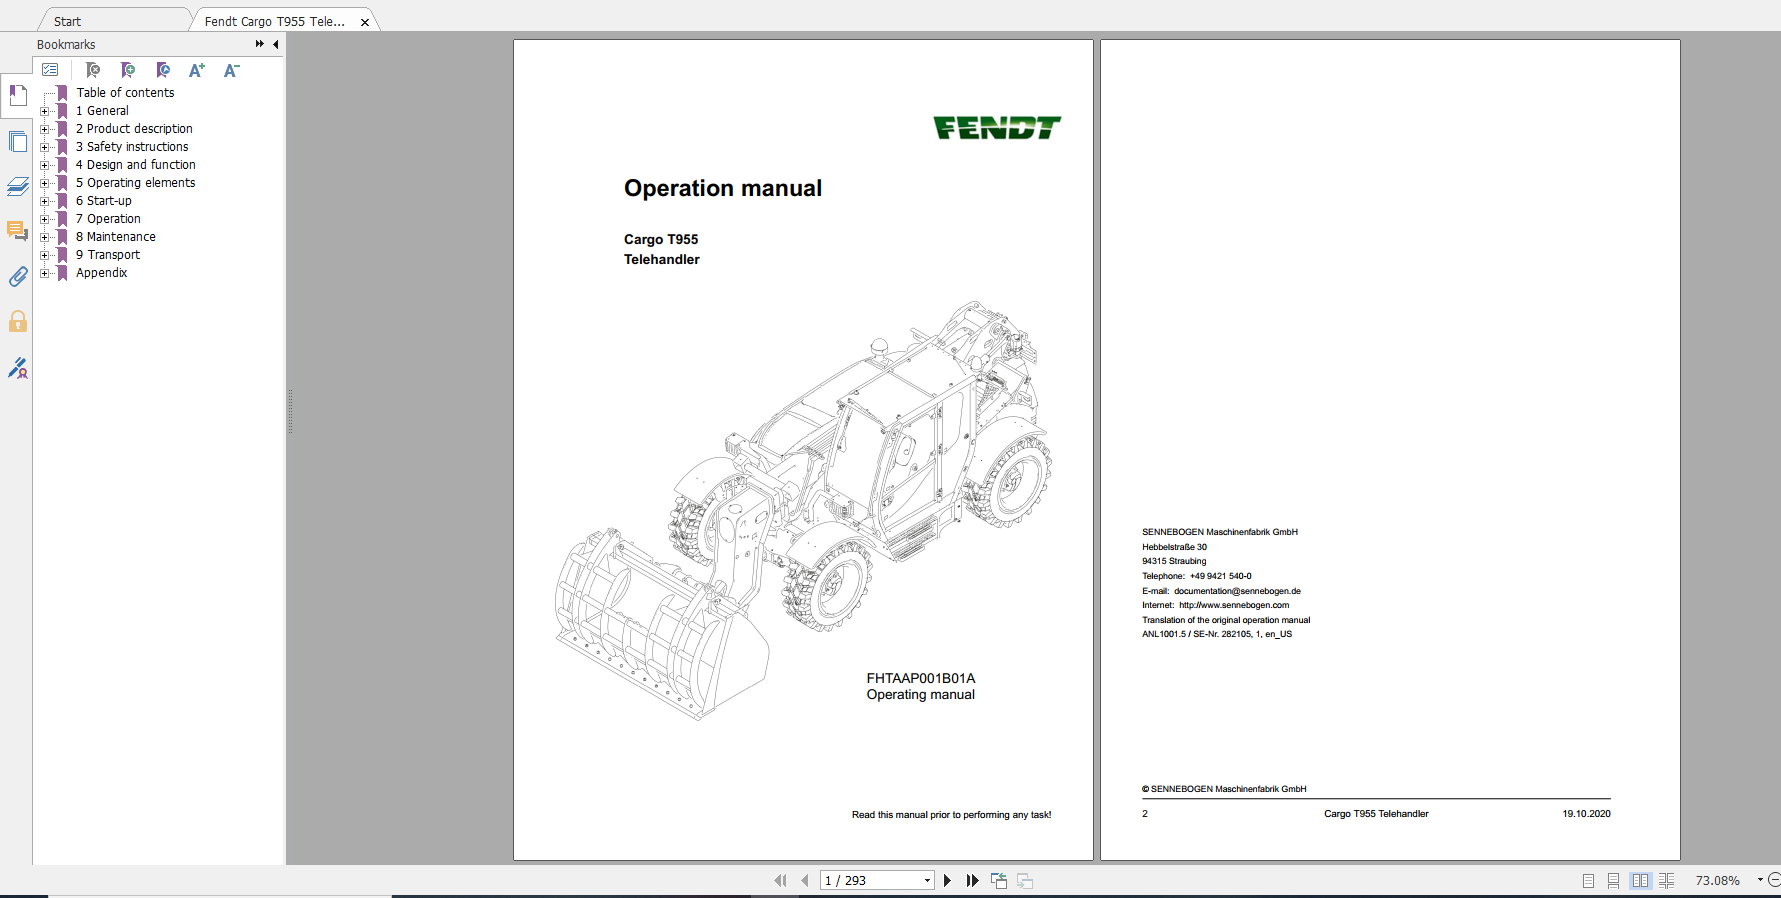Open the Bookmarks panel tab in sidebar

18,96
